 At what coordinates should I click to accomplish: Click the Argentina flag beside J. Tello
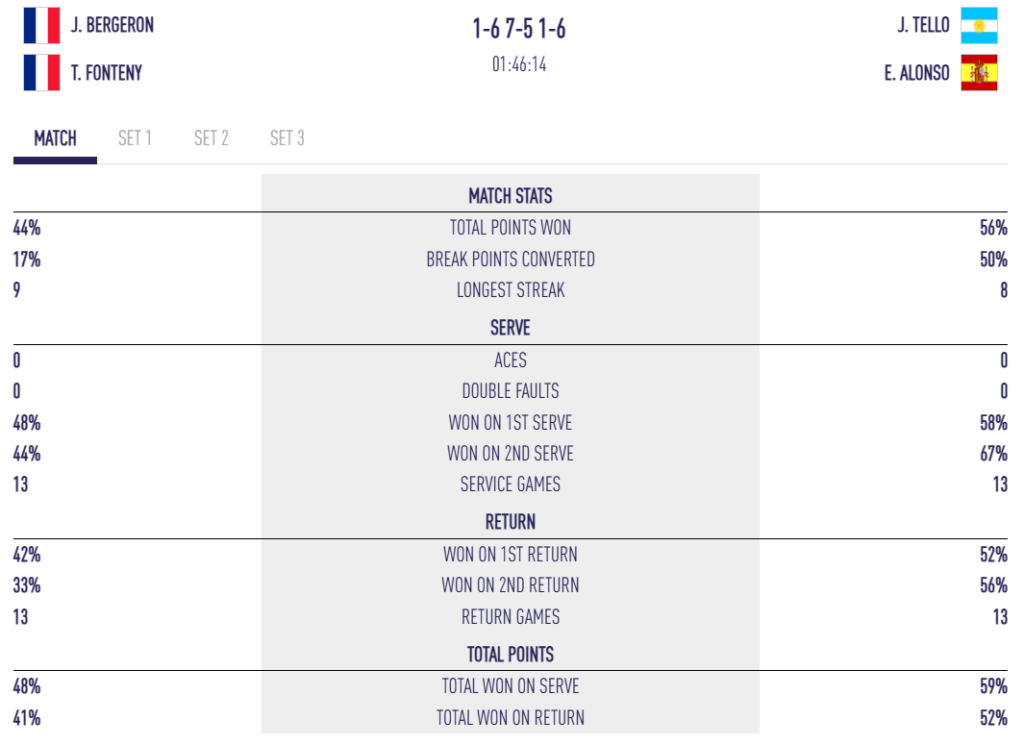(x=979, y=26)
